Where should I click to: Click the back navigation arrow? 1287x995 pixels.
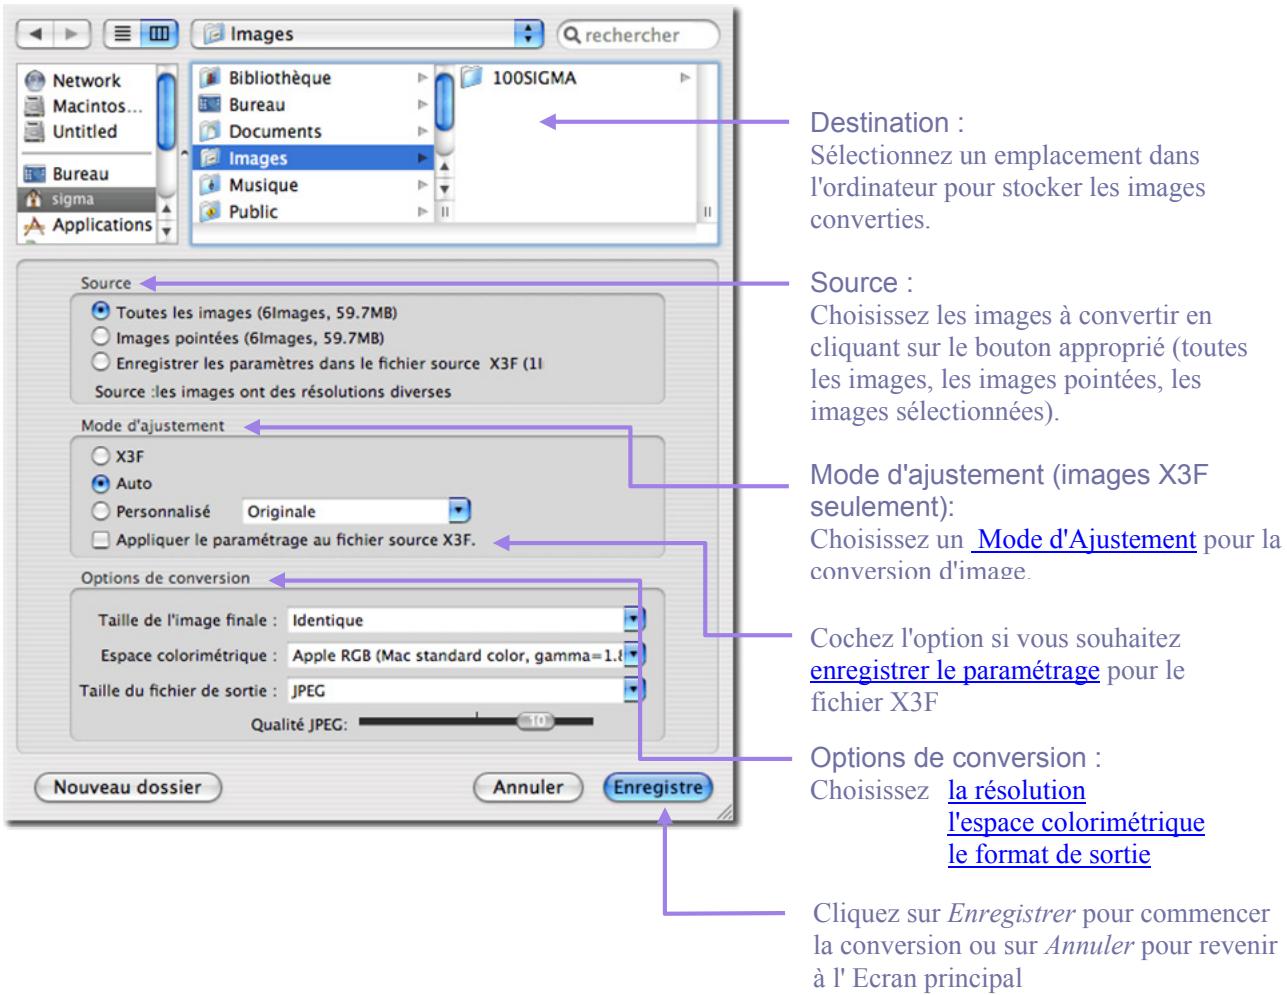click(36, 35)
